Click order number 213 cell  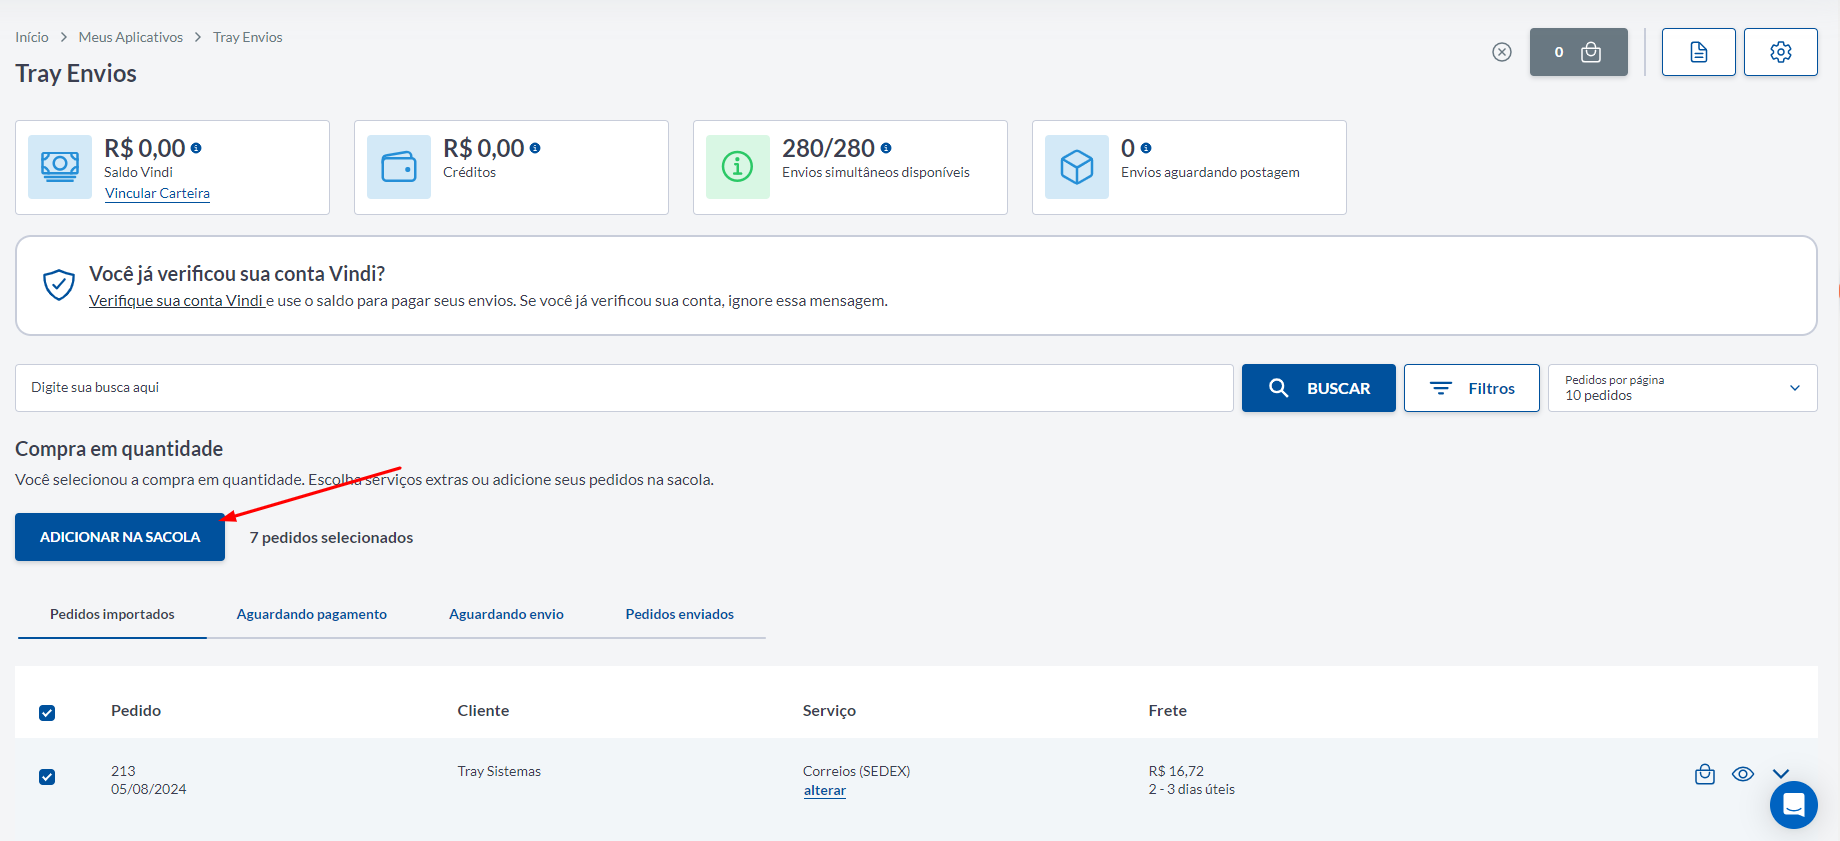point(123,771)
